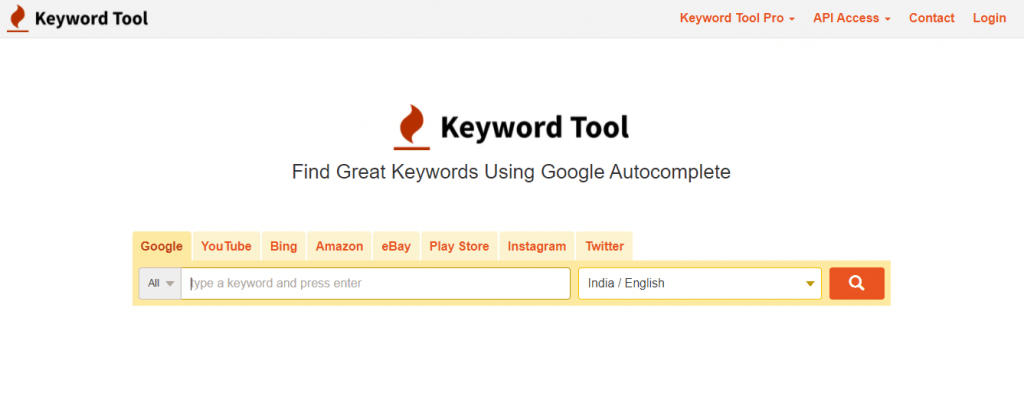Viewport: 1024px width, 413px height.
Task: Open the Twitter tab
Action: (604, 246)
